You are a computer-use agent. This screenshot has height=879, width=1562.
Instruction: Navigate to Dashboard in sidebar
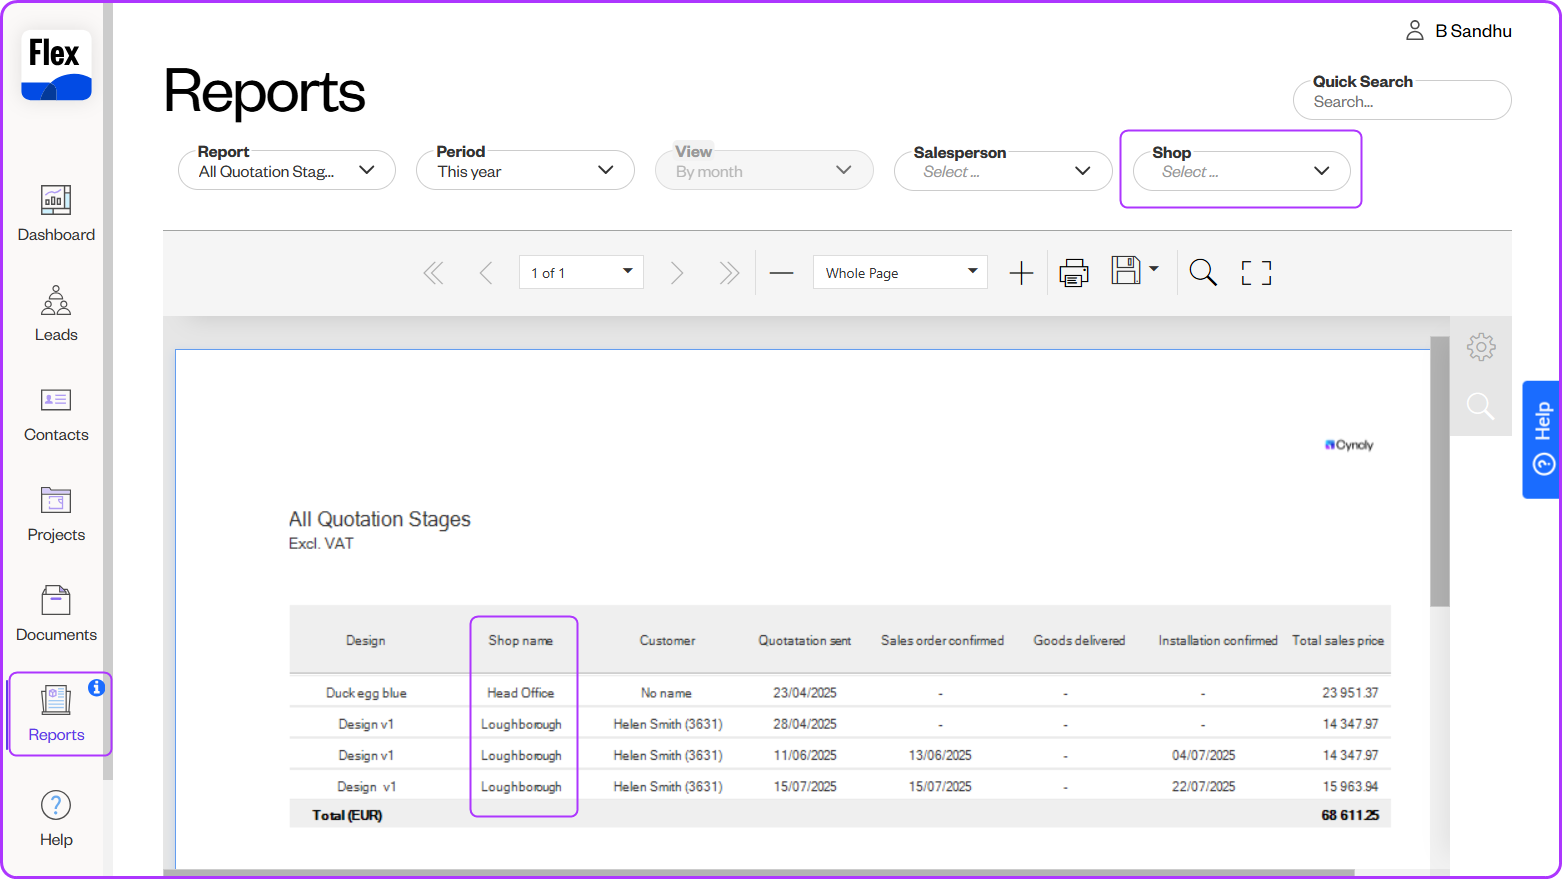(x=56, y=213)
